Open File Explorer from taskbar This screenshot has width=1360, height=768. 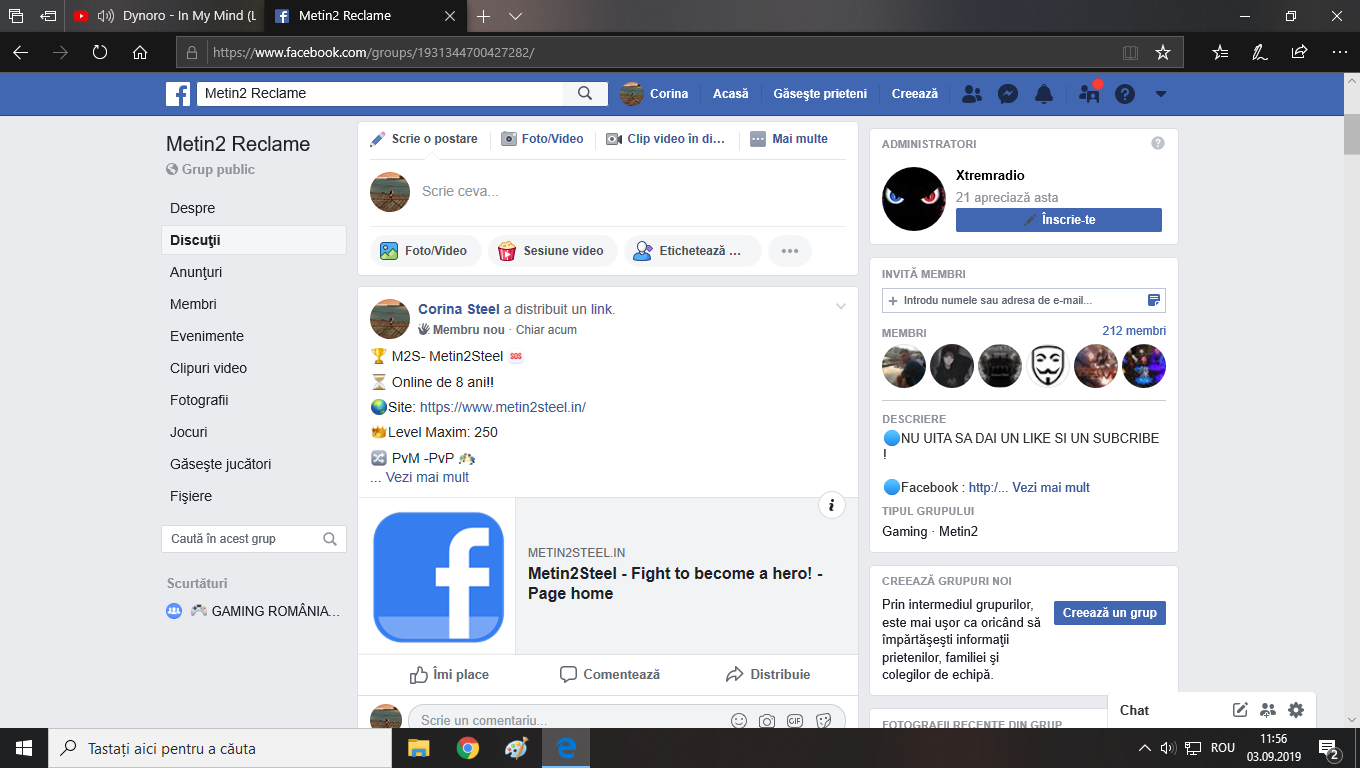[x=418, y=748]
